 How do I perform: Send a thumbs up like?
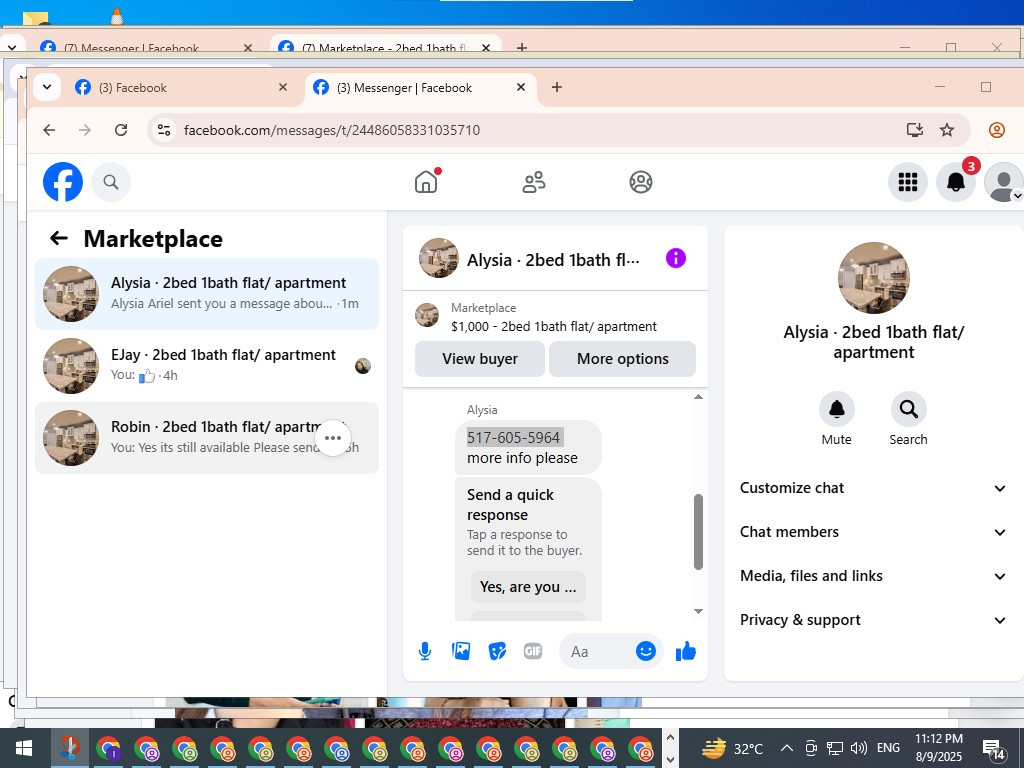tap(686, 651)
